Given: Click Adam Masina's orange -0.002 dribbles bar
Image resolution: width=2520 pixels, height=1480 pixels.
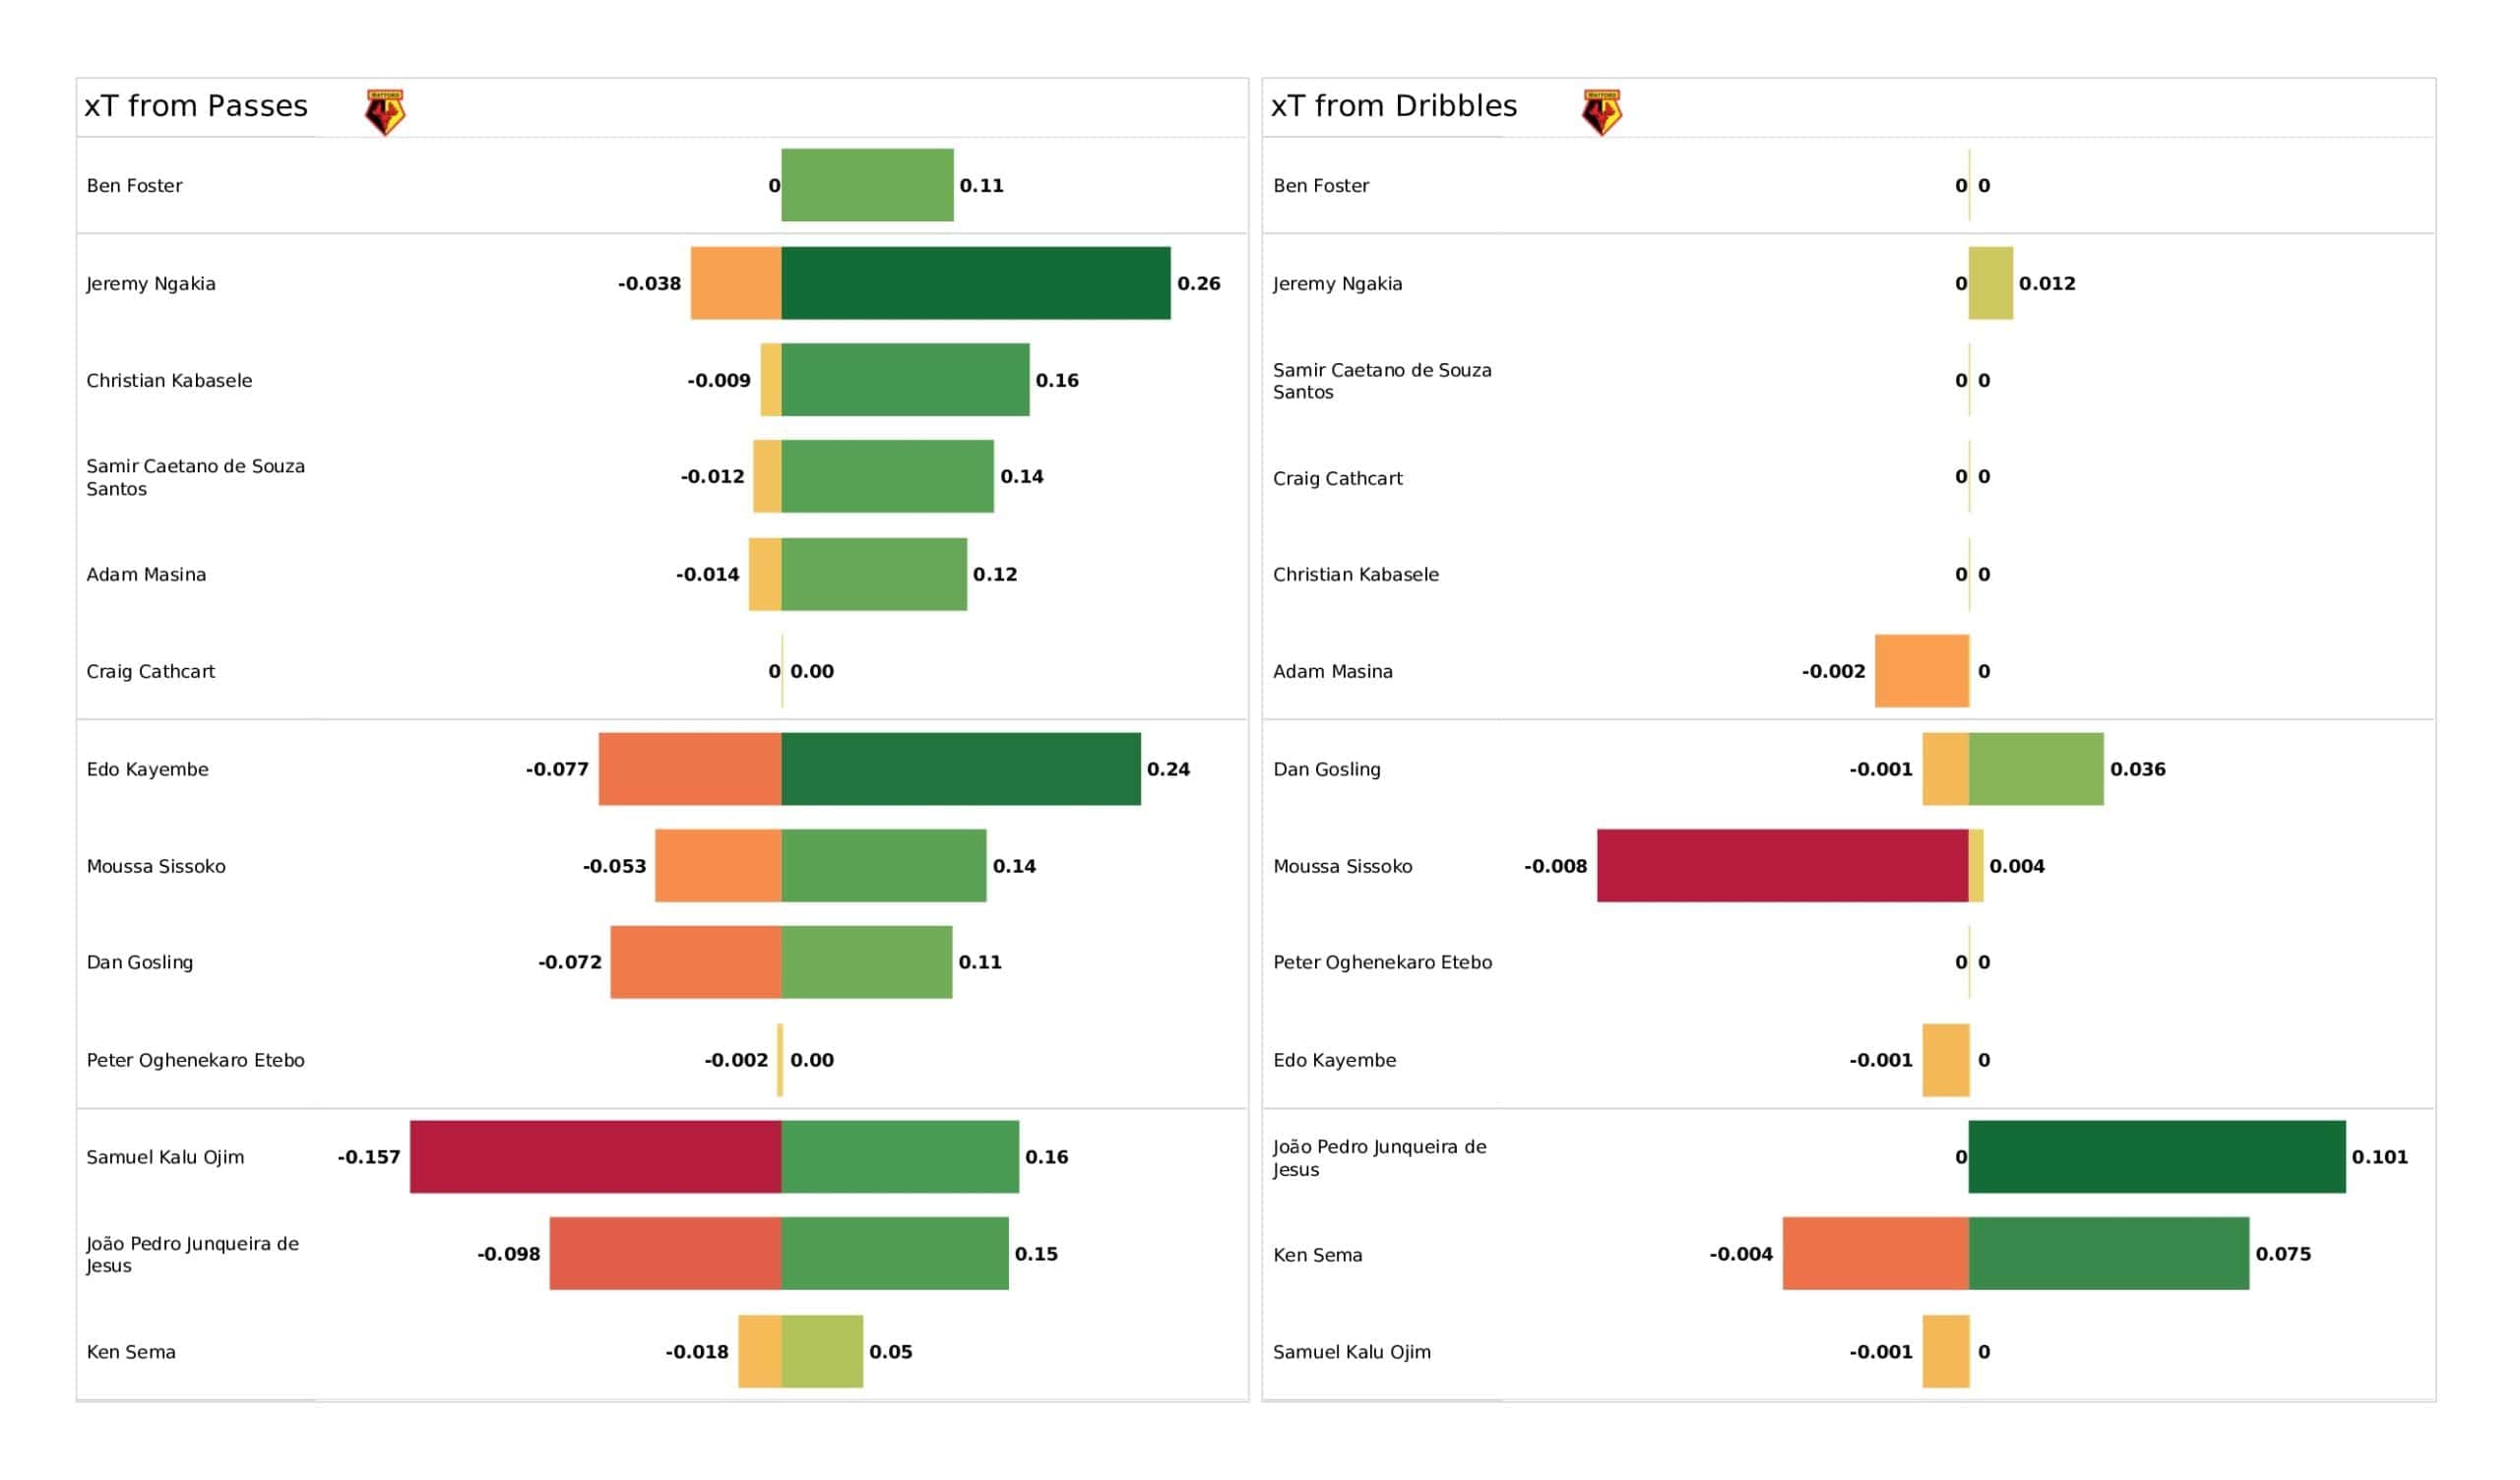Looking at the screenshot, I should (1922, 671).
